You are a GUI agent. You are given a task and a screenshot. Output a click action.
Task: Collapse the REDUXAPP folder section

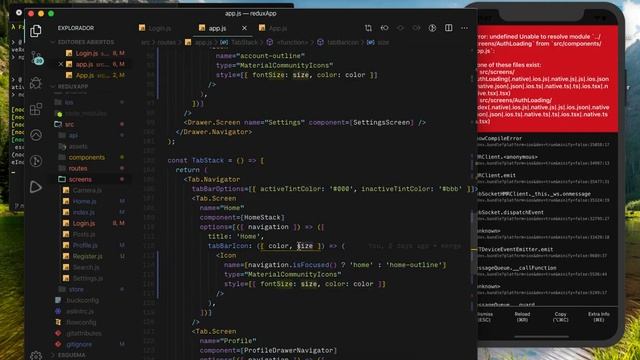[x=73, y=87]
